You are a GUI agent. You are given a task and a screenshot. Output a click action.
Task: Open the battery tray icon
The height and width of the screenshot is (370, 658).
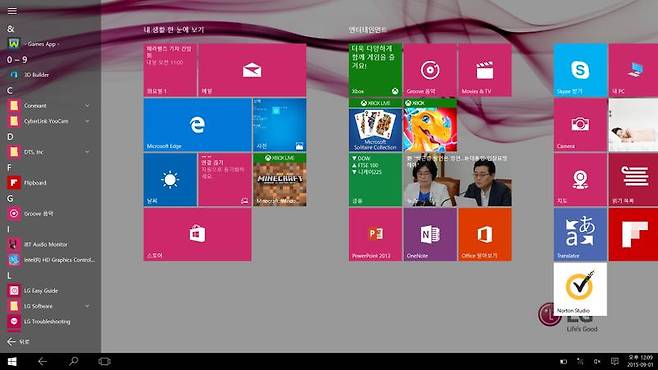click(563, 361)
